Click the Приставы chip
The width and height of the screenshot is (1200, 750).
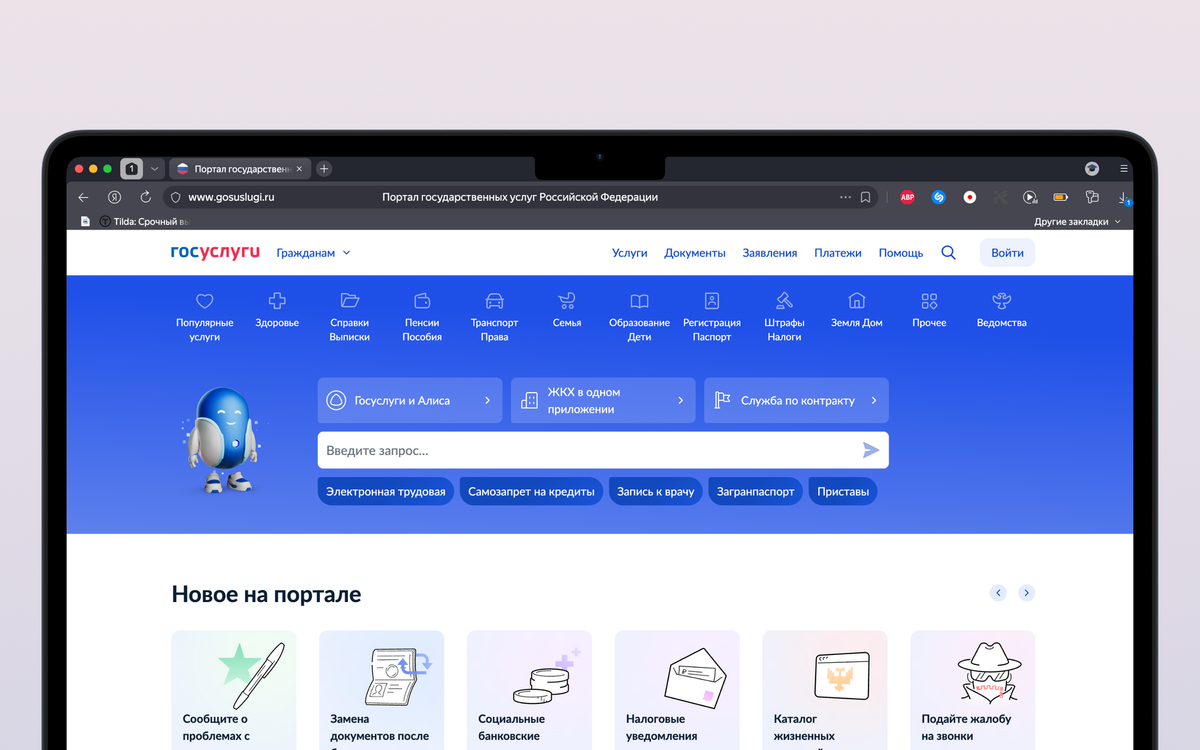pyautogui.click(x=843, y=491)
